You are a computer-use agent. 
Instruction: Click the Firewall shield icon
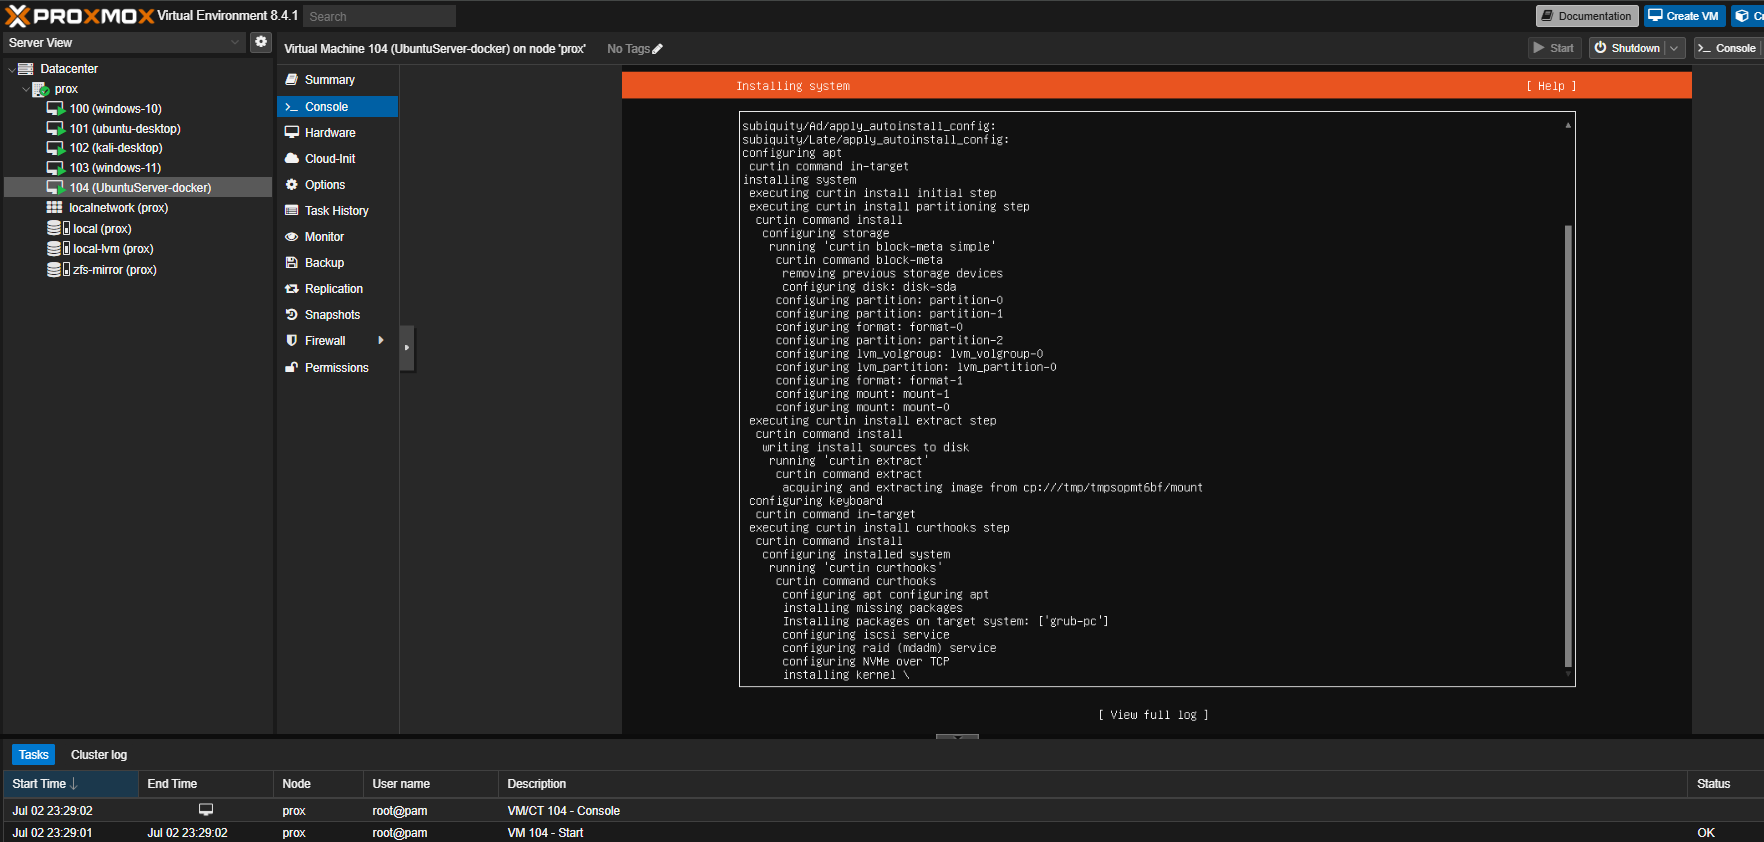point(292,340)
